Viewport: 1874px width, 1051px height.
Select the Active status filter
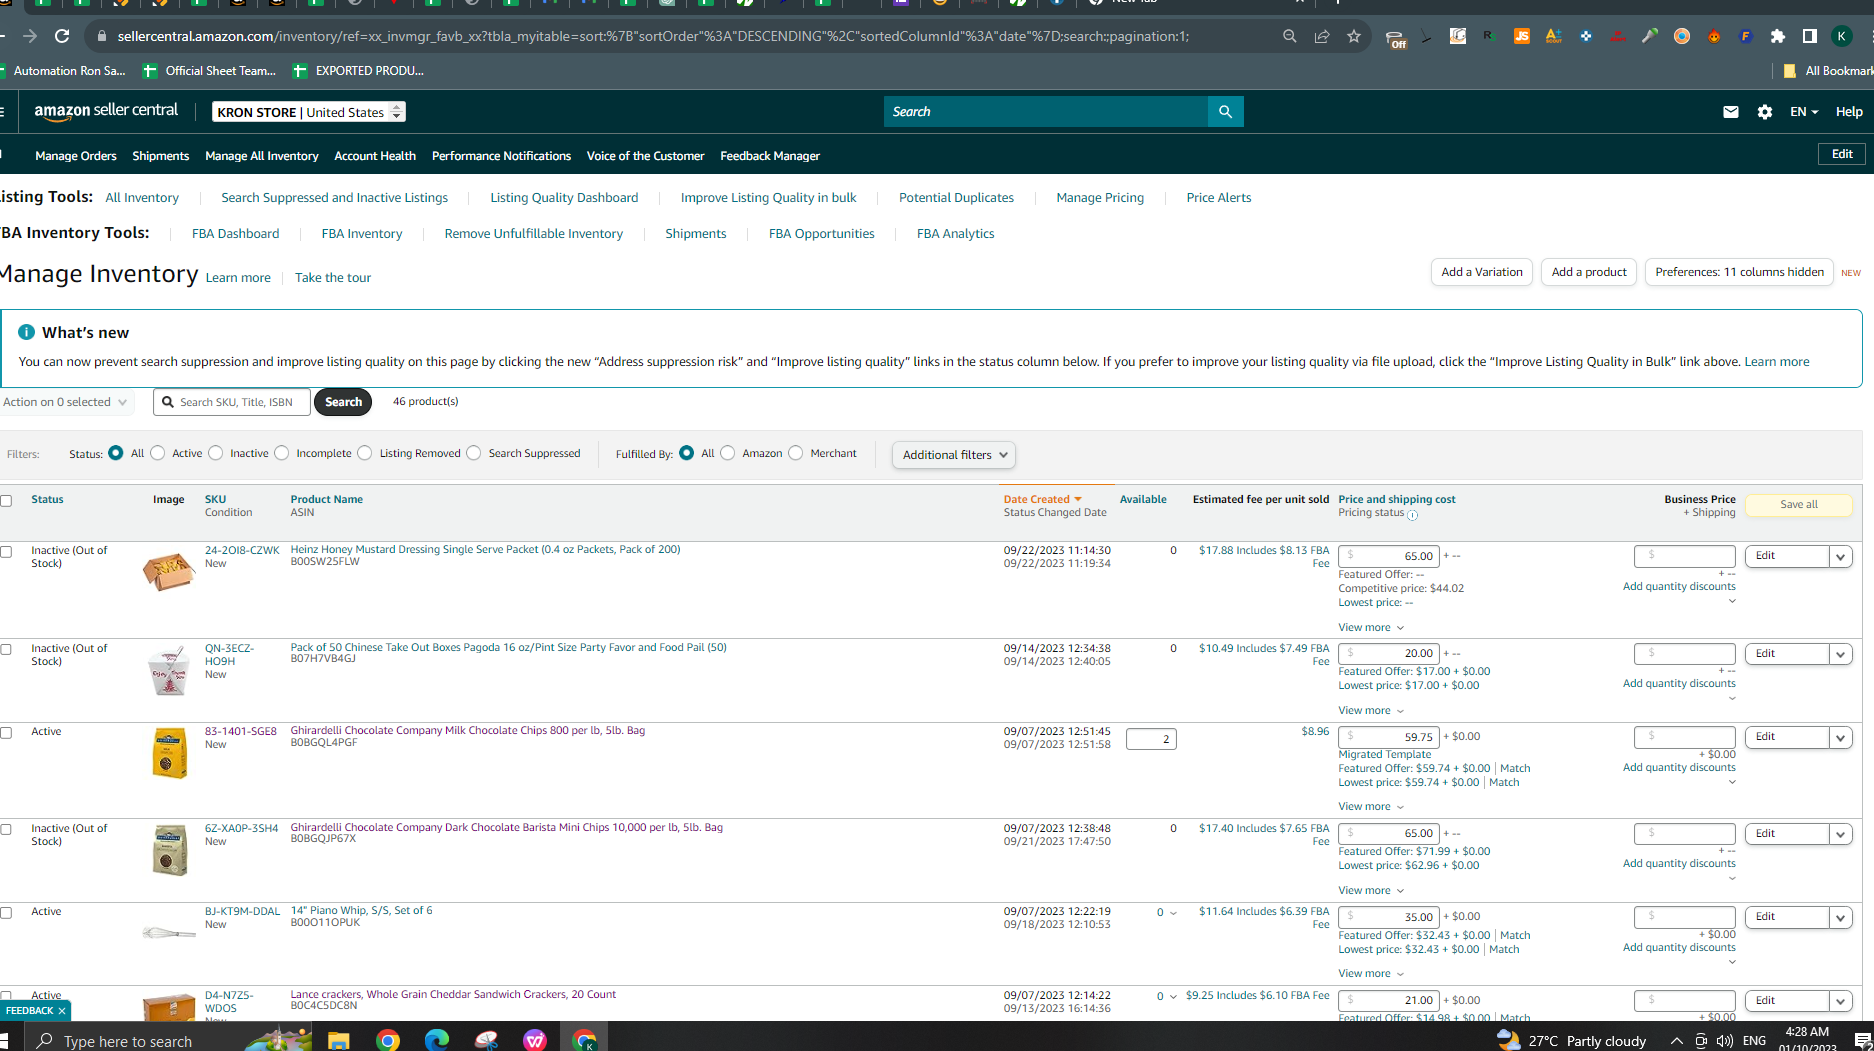[158, 453]
